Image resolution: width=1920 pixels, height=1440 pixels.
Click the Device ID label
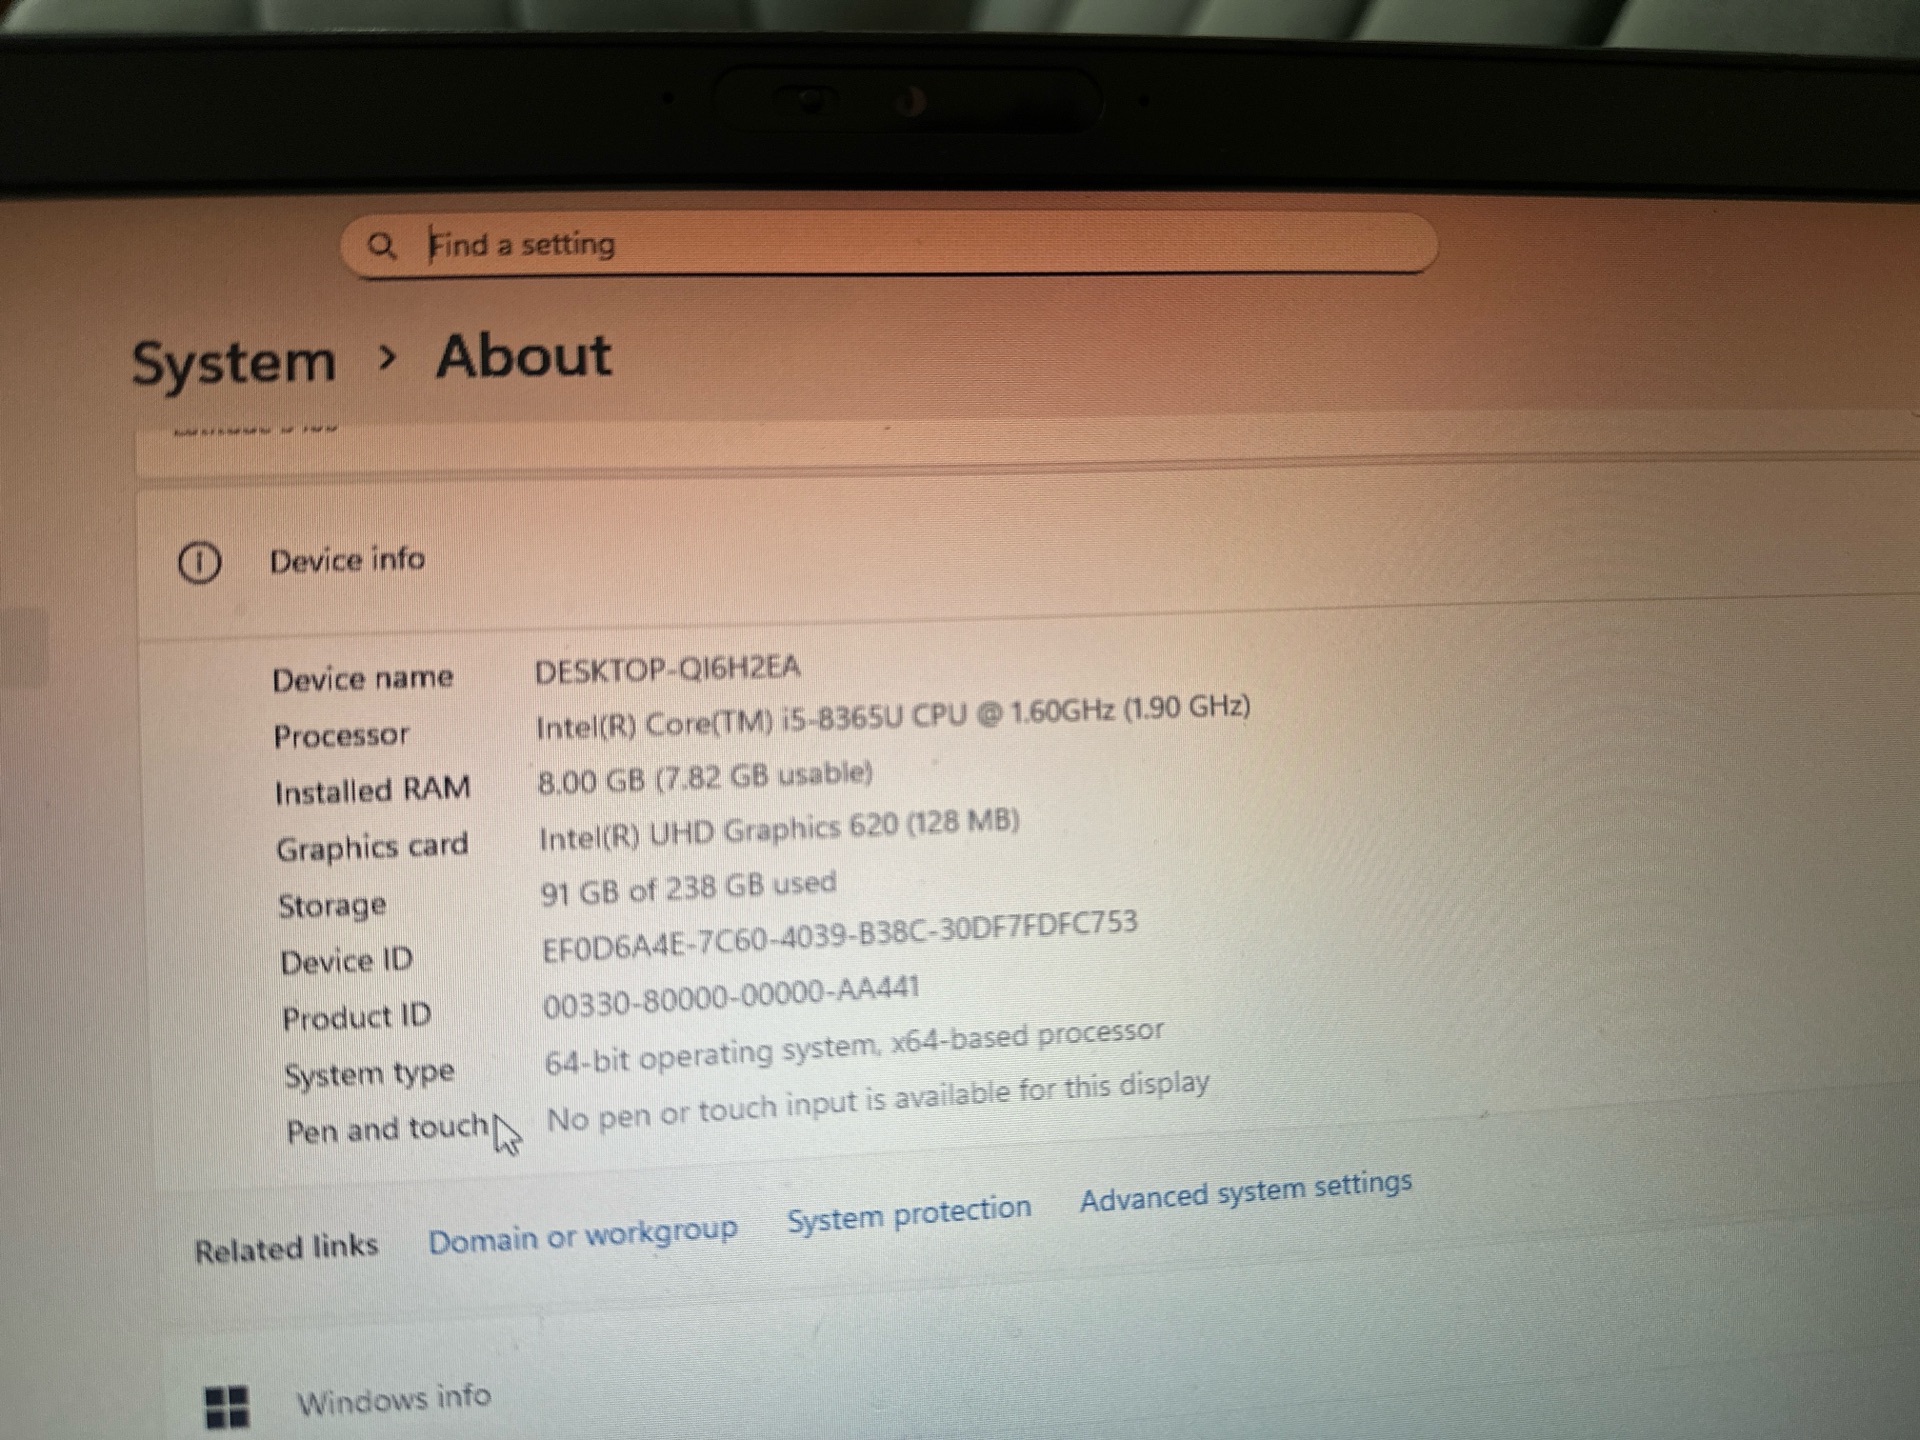click(x=346, y=962)
